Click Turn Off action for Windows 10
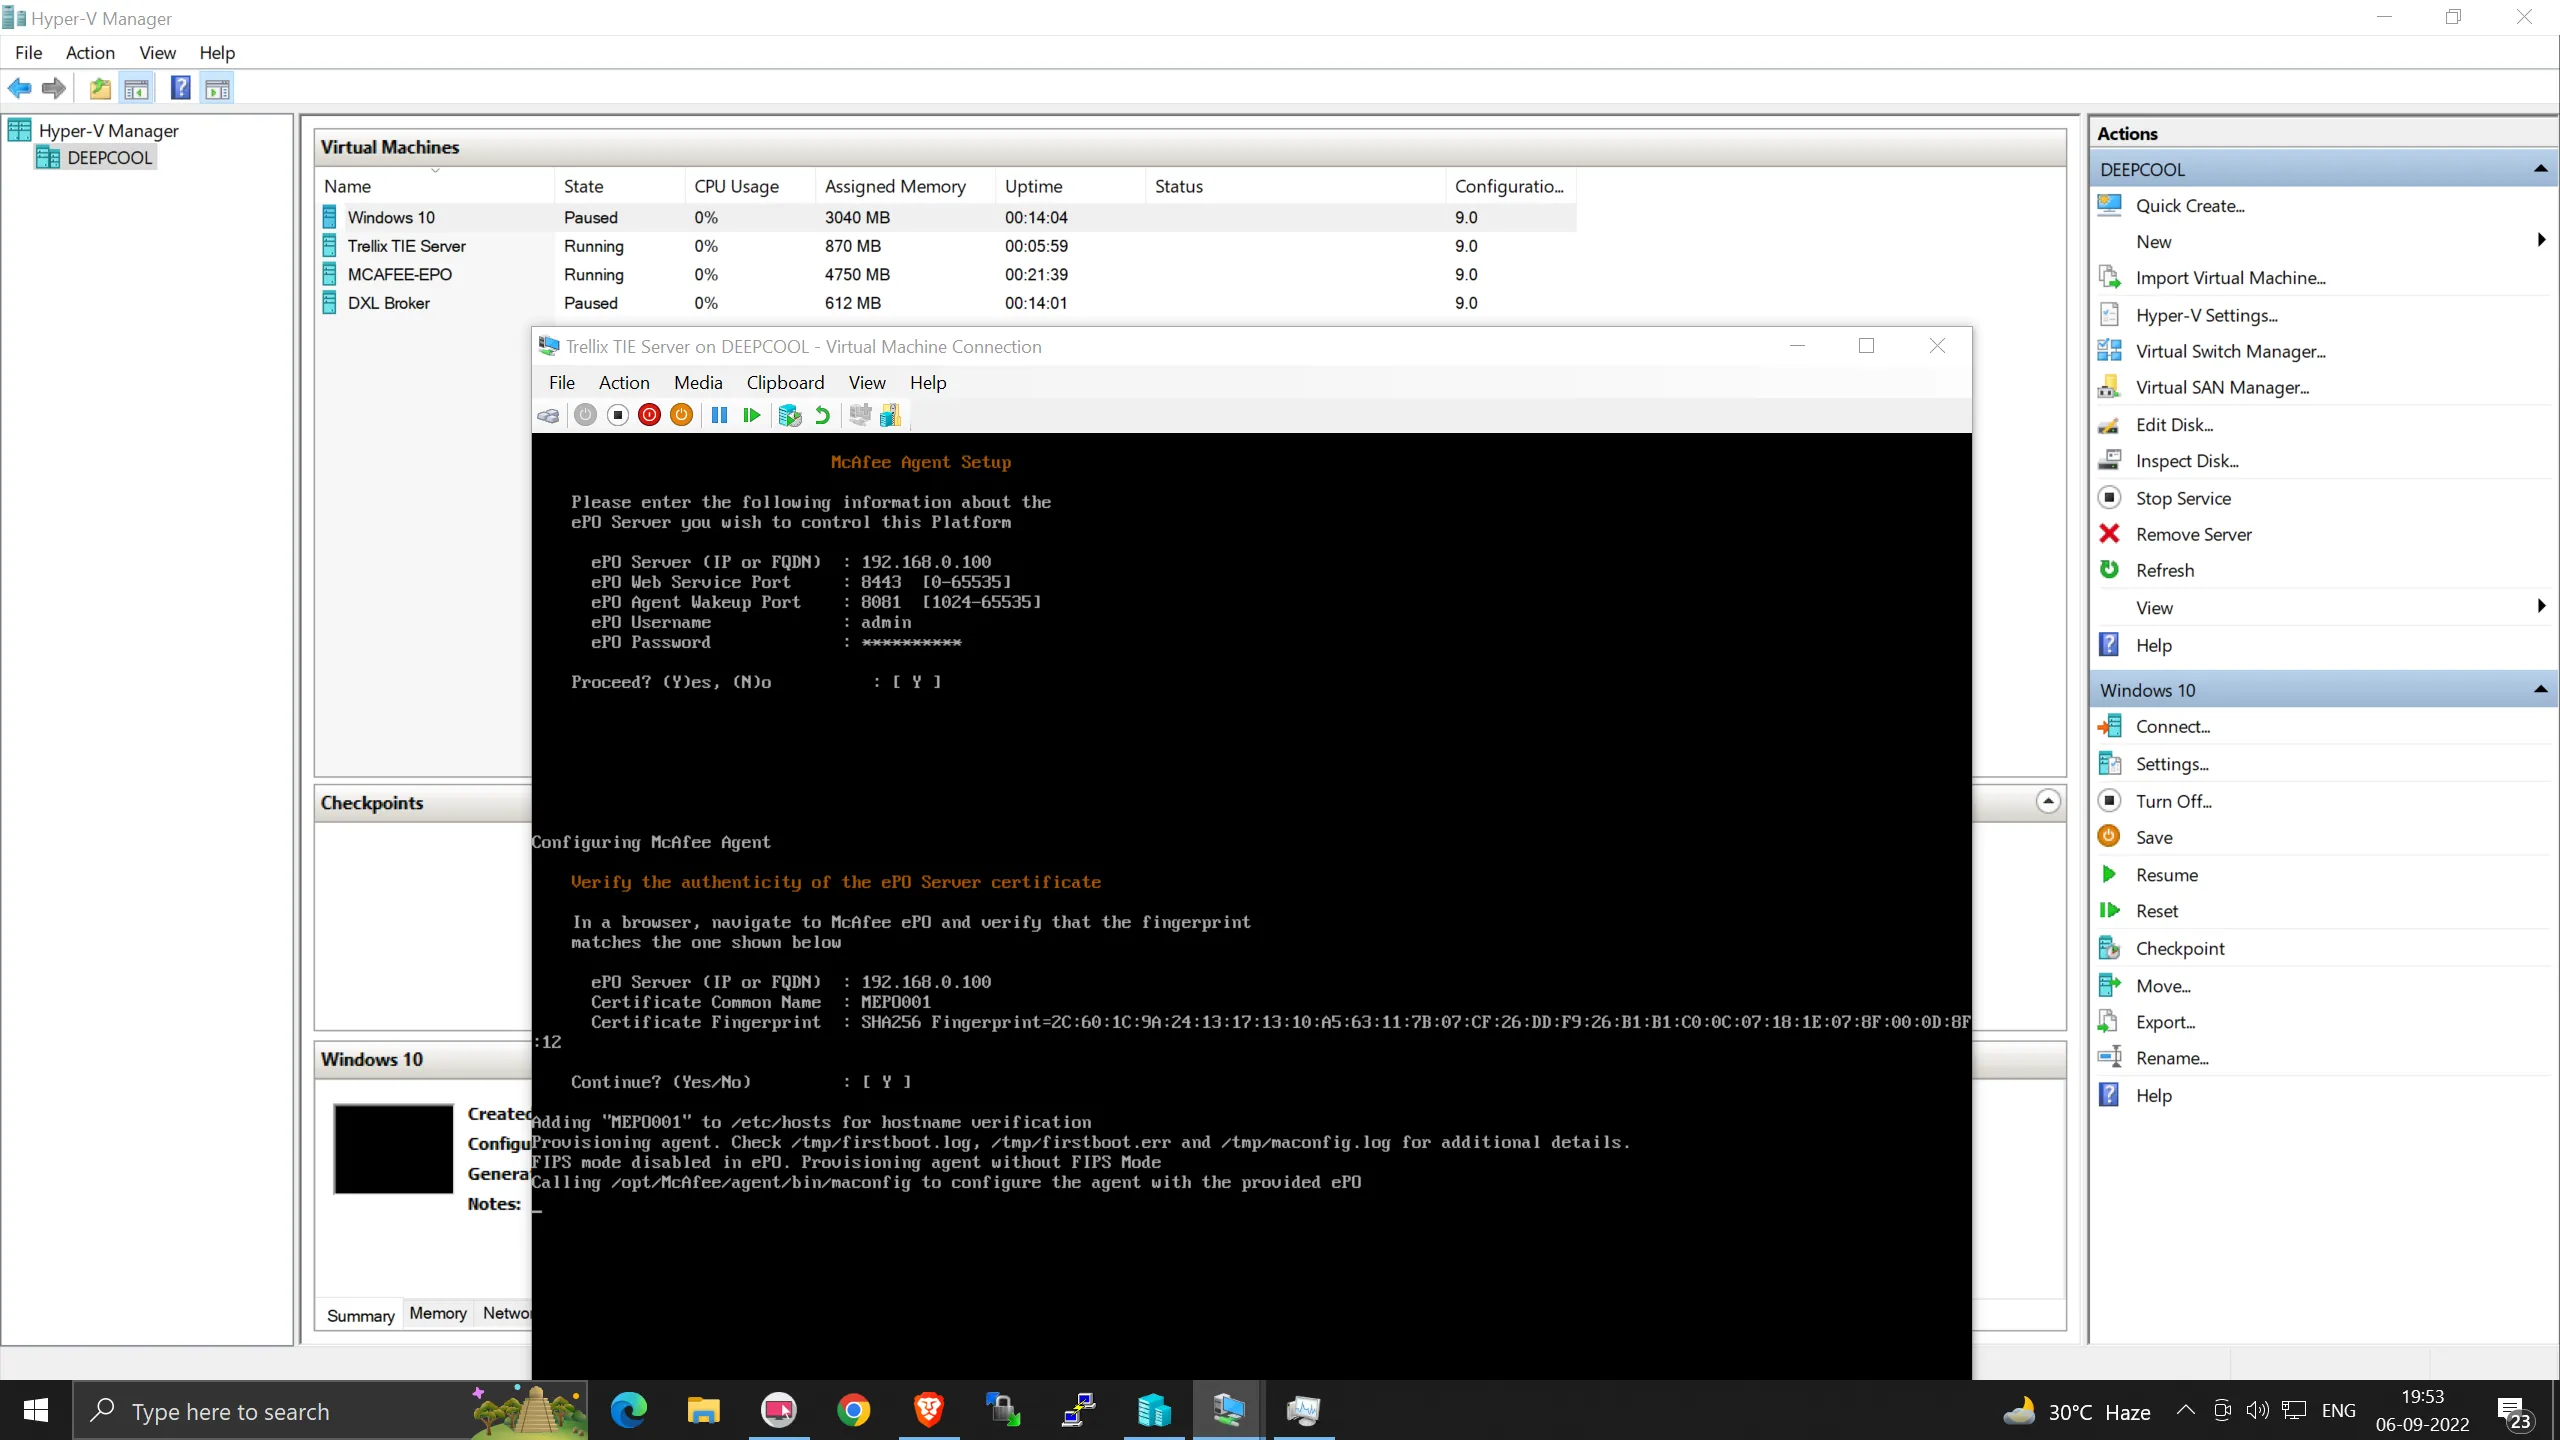The width and height of the screenshot is (2560, 1440). coord(2173,801)
